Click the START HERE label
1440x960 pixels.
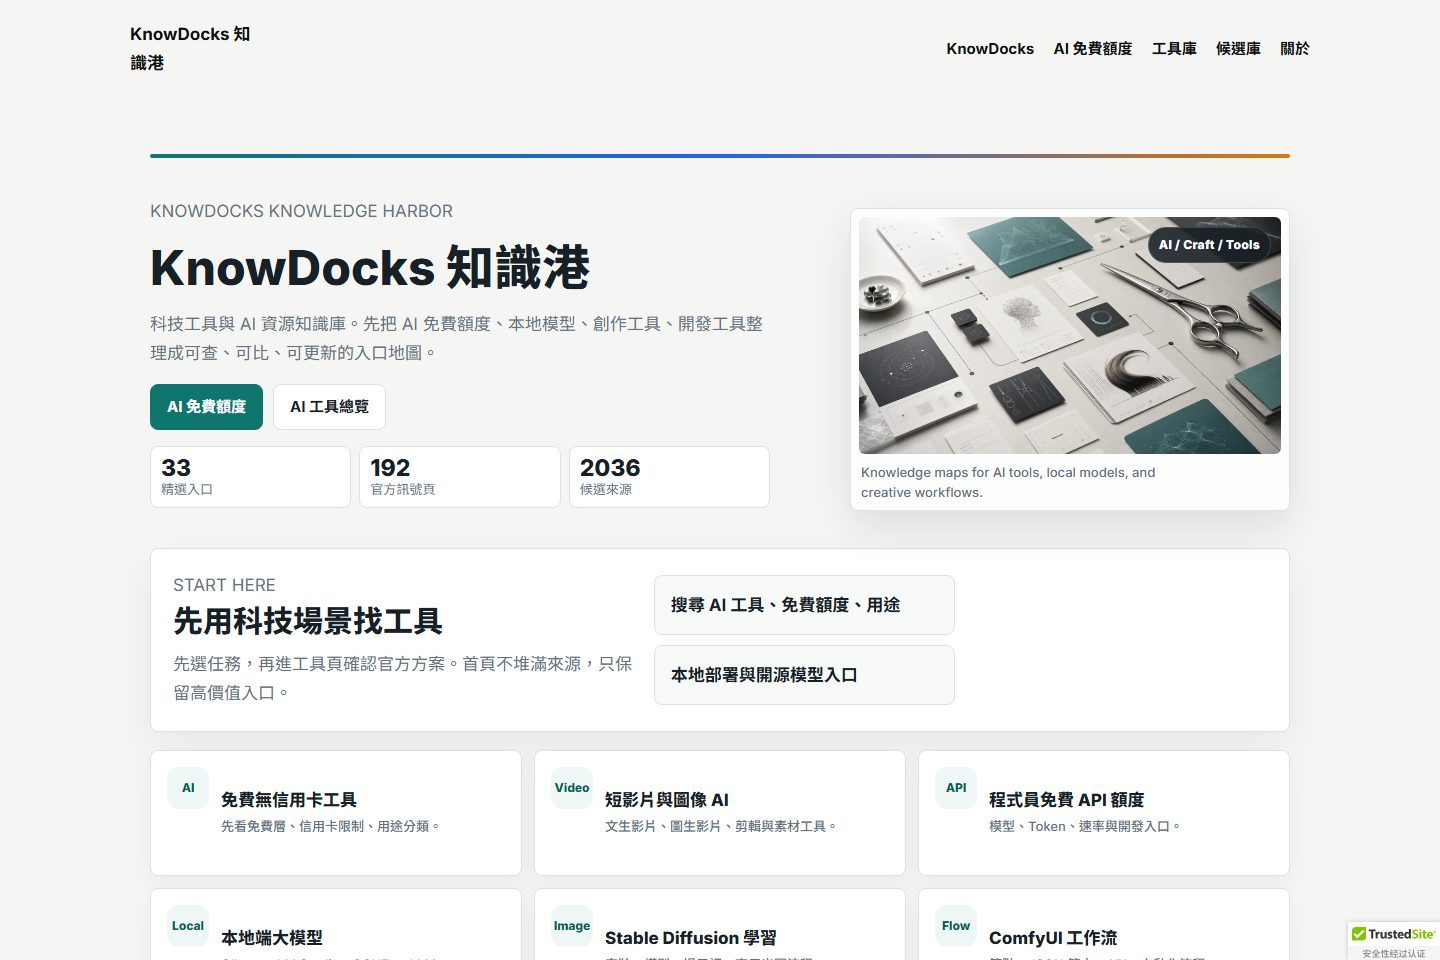(x=224, y=585)
